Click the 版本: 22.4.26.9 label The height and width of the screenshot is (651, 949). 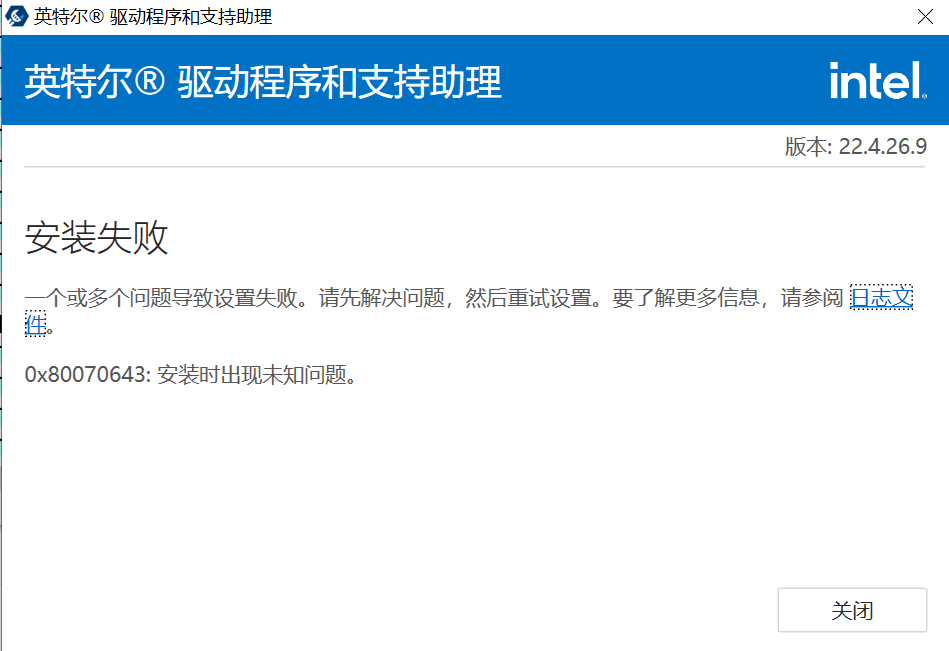click(855, 146)
